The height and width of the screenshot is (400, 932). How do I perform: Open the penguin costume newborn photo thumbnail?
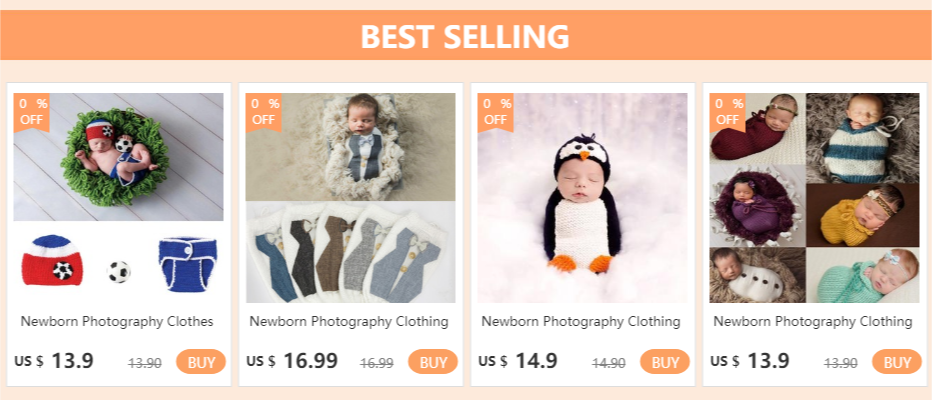(x=582, y=198)
